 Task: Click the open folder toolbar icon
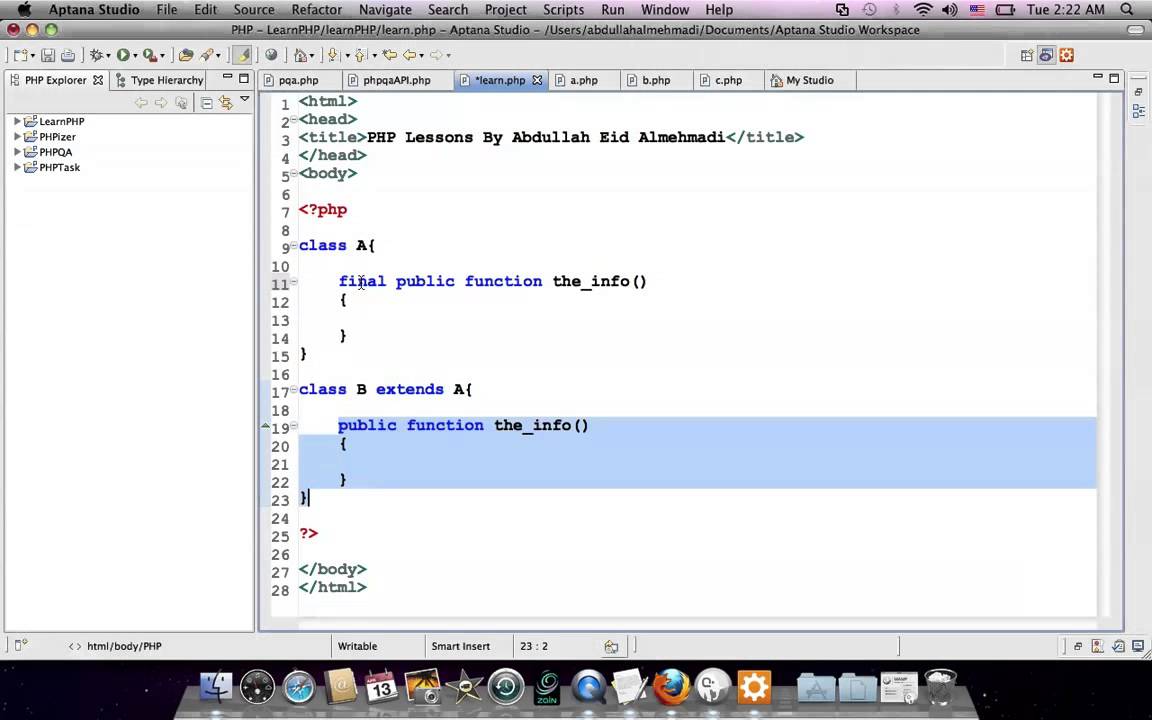[x=186, y=55]
